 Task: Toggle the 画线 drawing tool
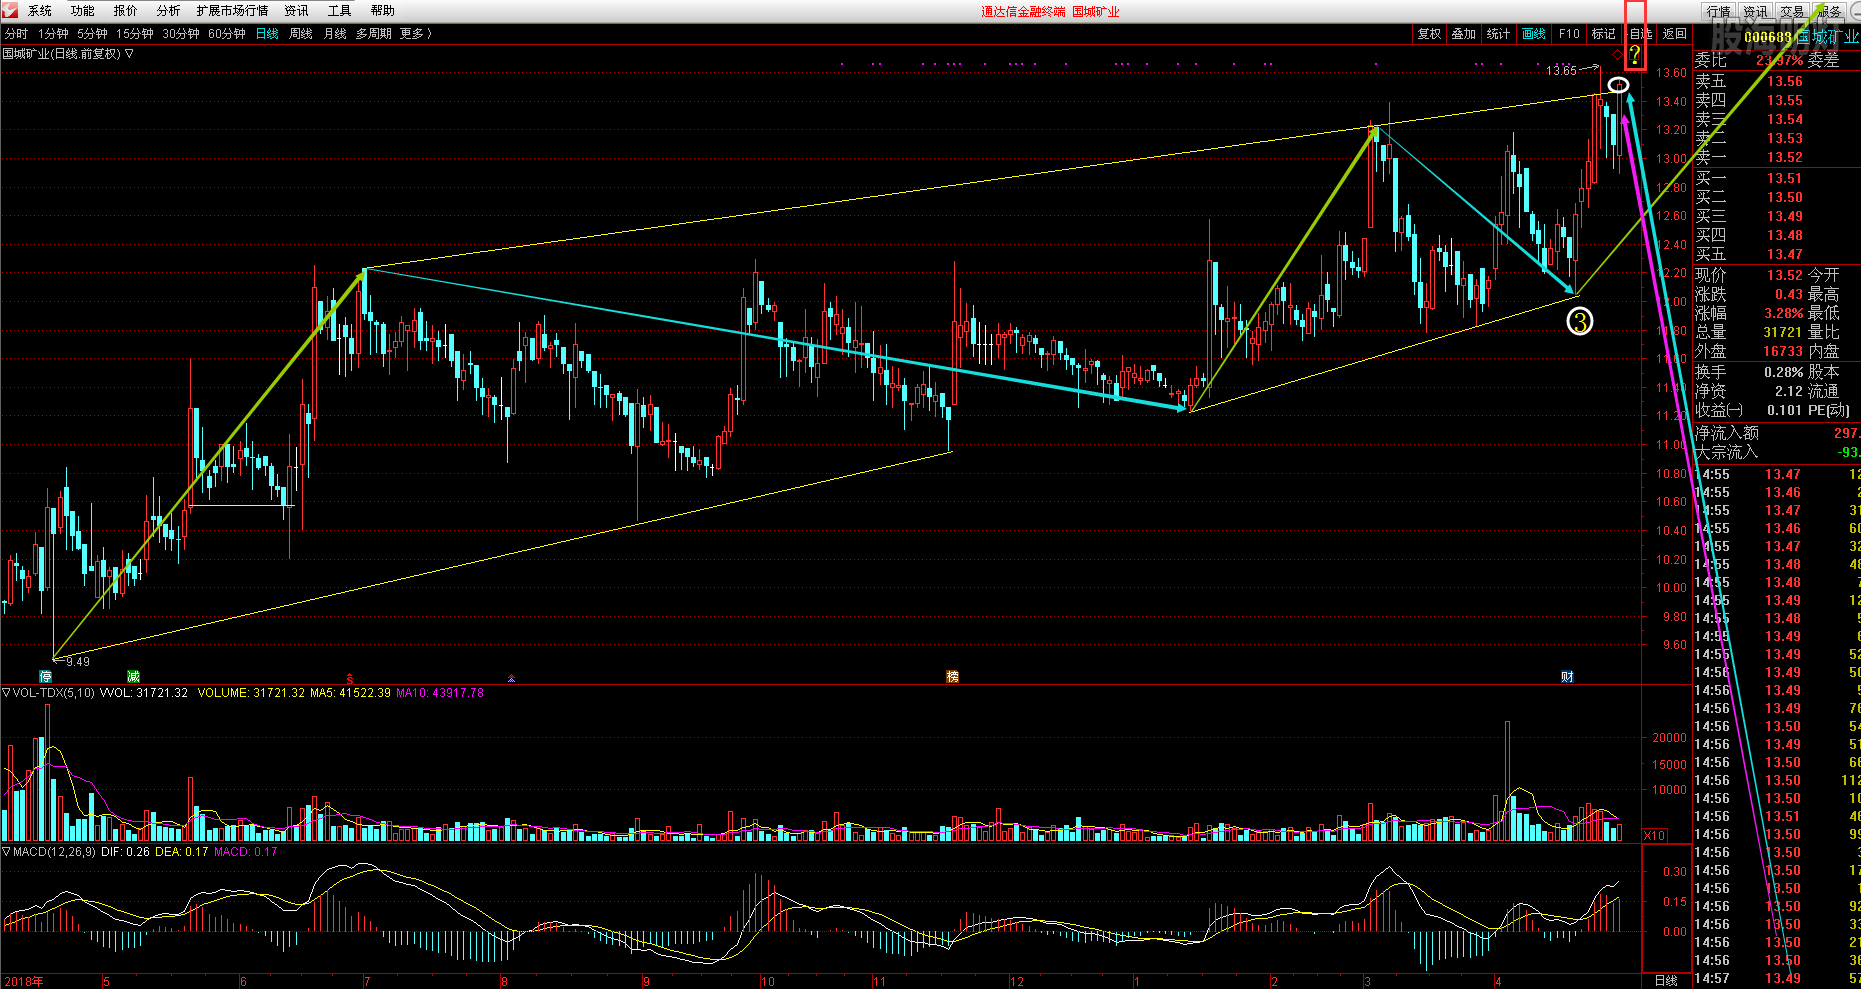coord(1534,34)
